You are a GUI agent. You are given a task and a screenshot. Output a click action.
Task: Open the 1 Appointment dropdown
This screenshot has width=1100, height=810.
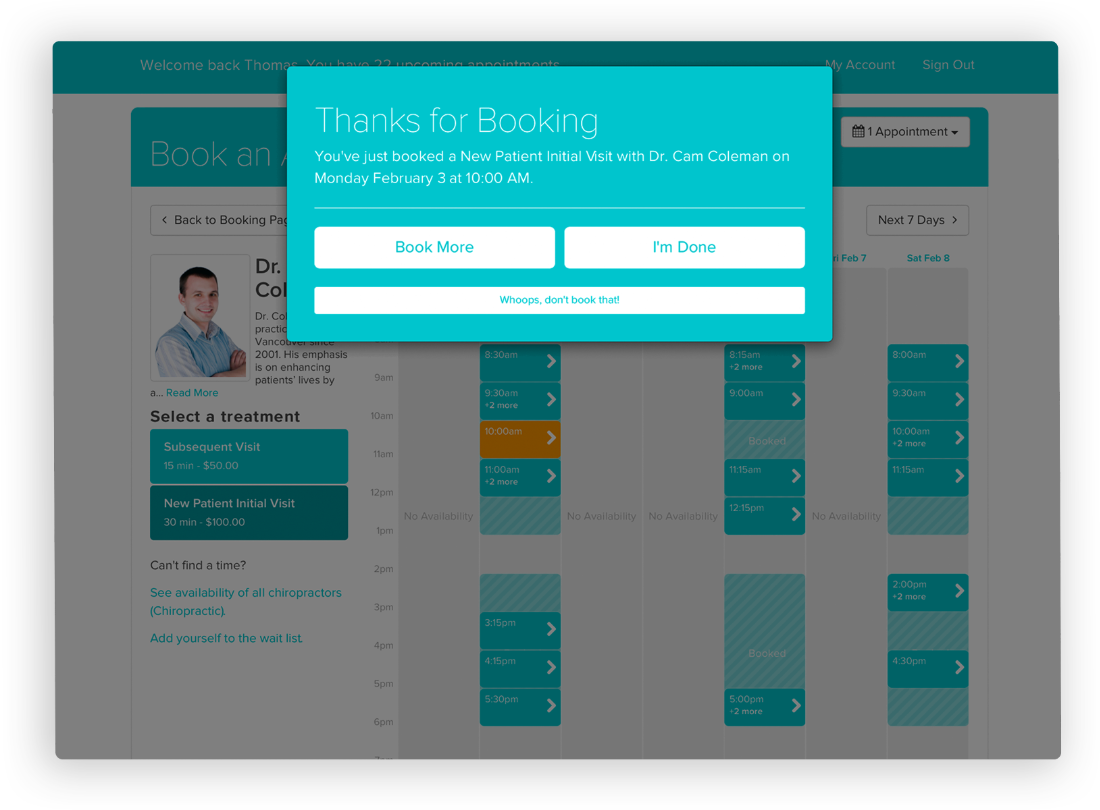tap(905, 132)
